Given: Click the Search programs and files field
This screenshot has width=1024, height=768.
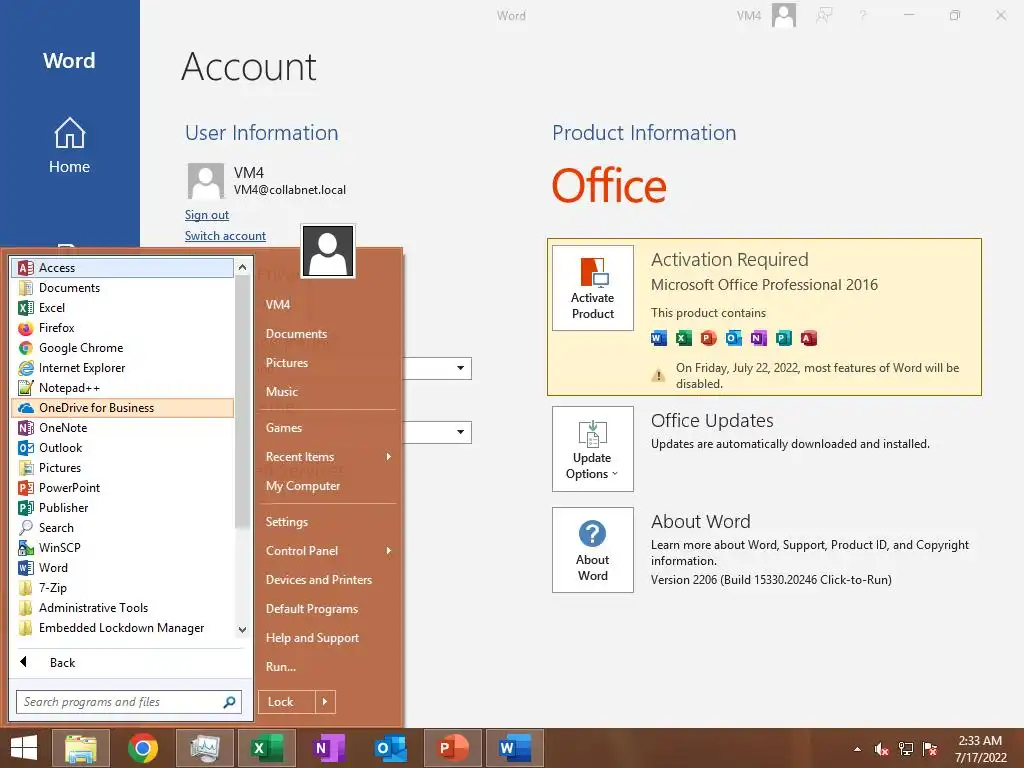Looking at the screenshot, I should click(x=129, y=702).
